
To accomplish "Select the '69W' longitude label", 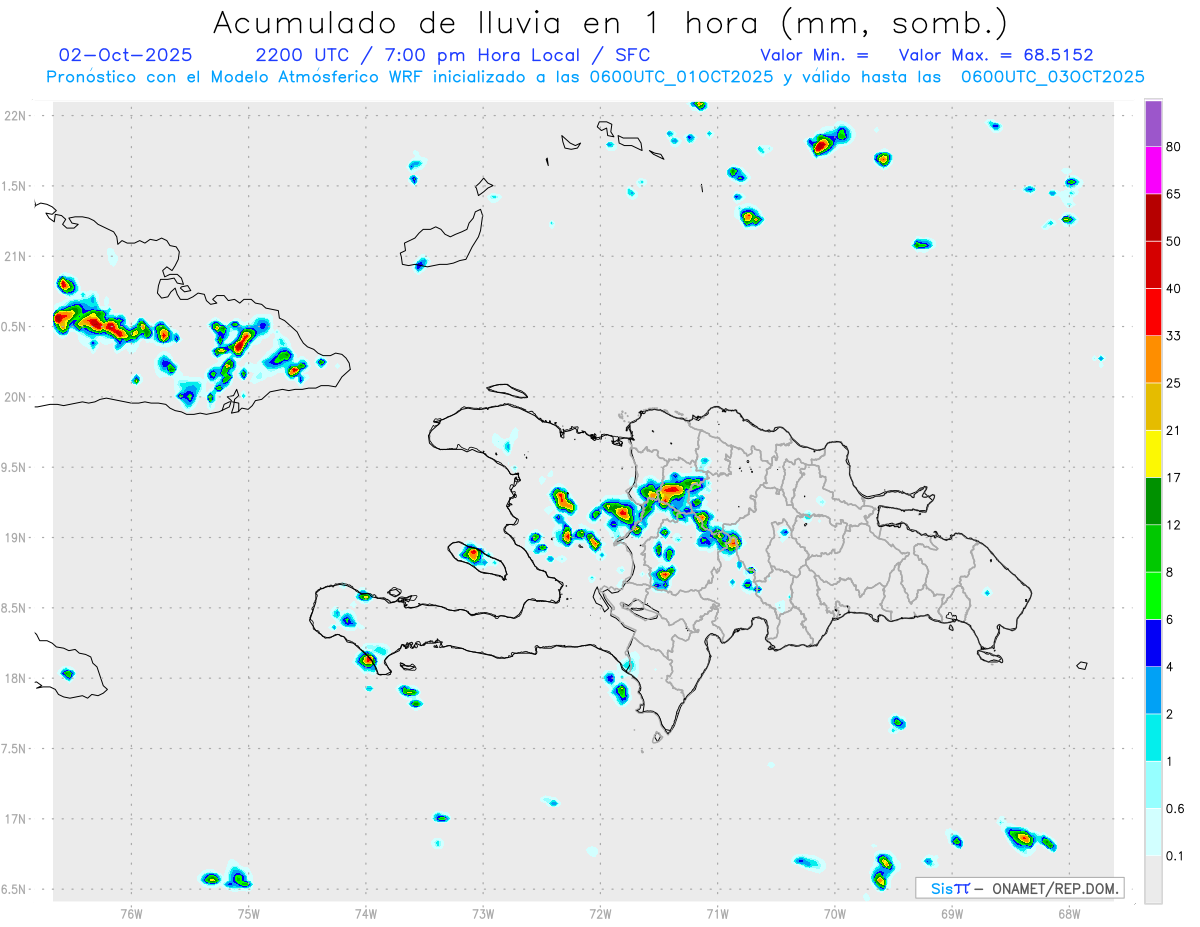I will coord(952,913).
